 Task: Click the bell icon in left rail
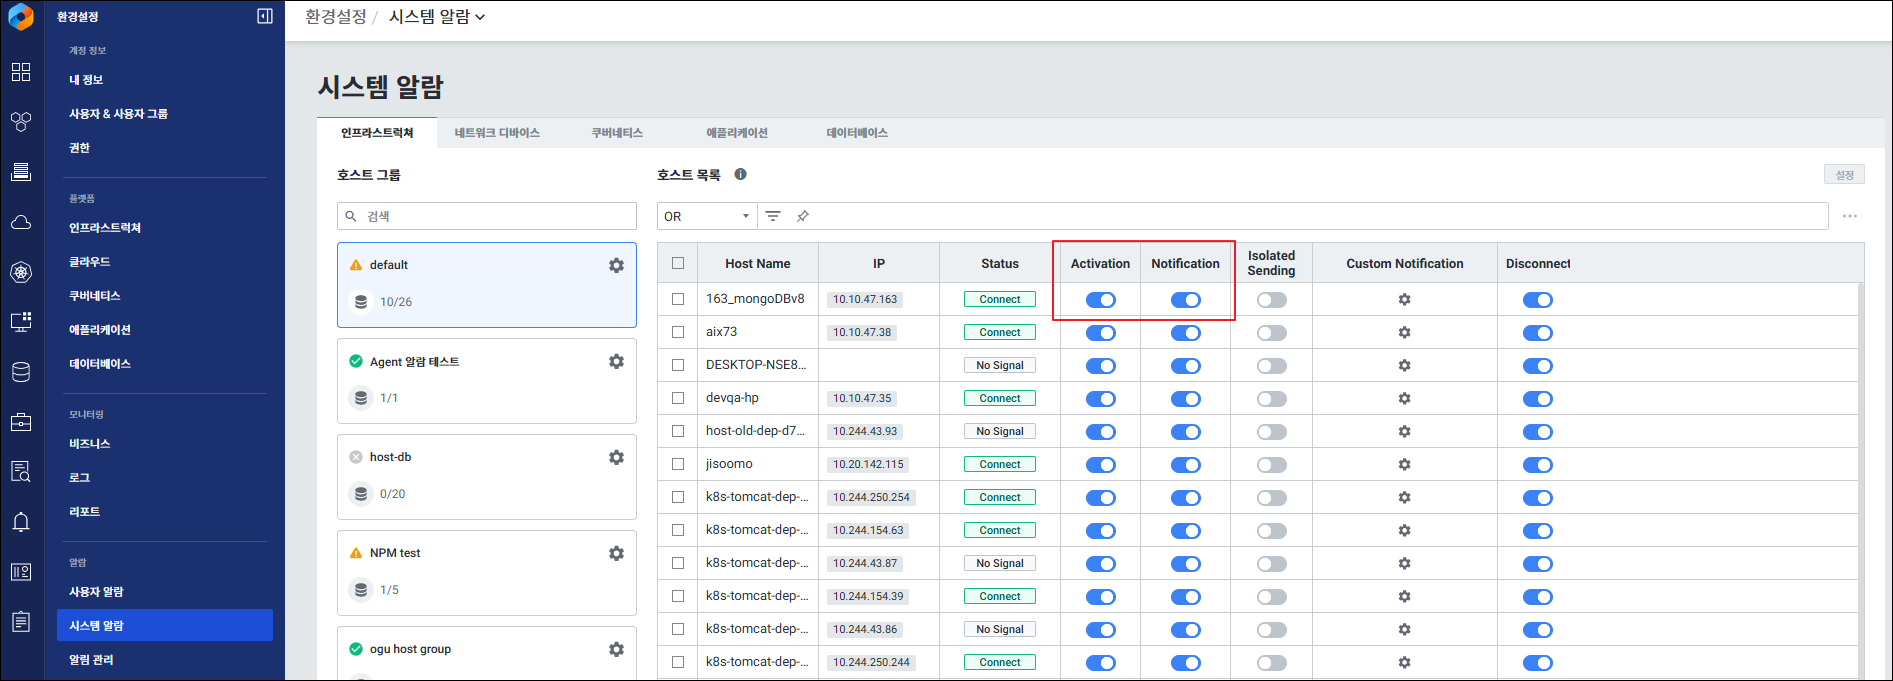click(21, 522)
